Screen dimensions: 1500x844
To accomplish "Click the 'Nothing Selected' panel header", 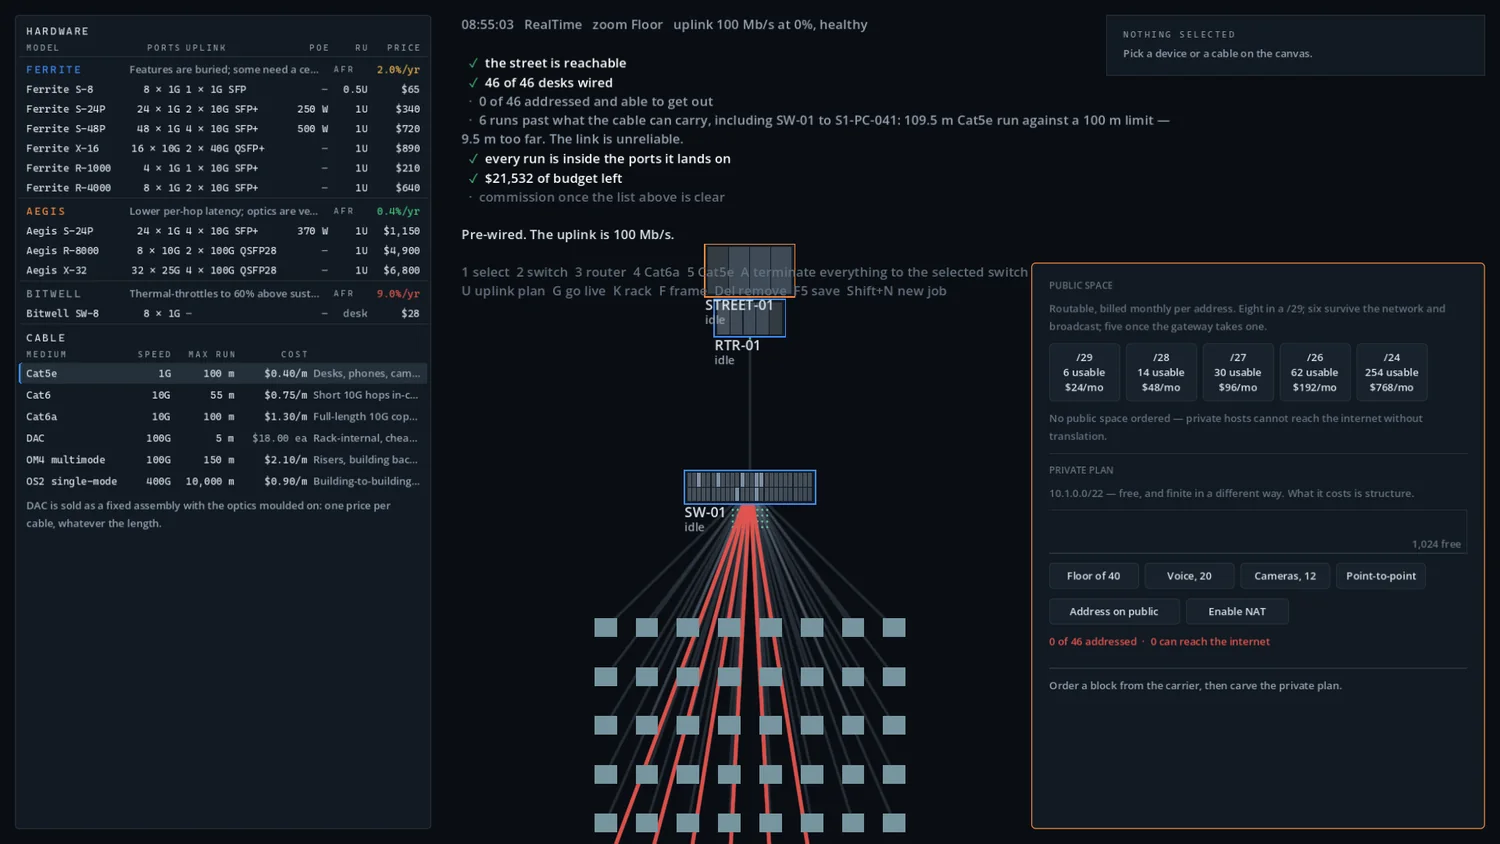I will pos(1179,34).
